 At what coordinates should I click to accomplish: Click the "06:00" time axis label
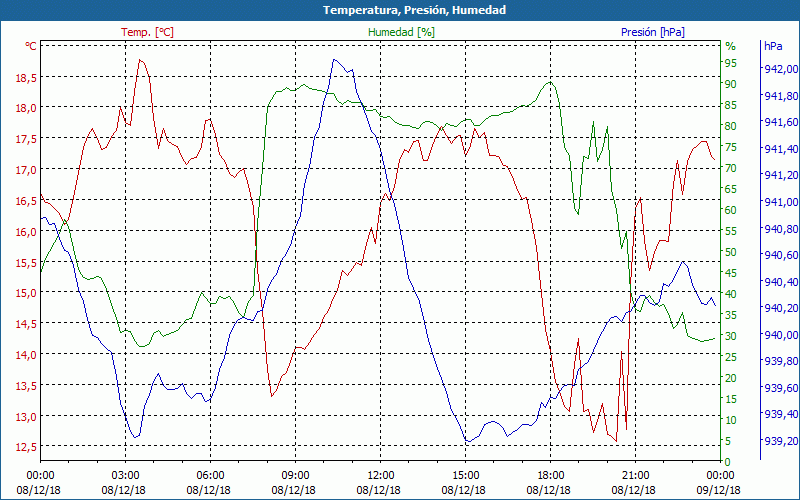(x=210, y=476)
